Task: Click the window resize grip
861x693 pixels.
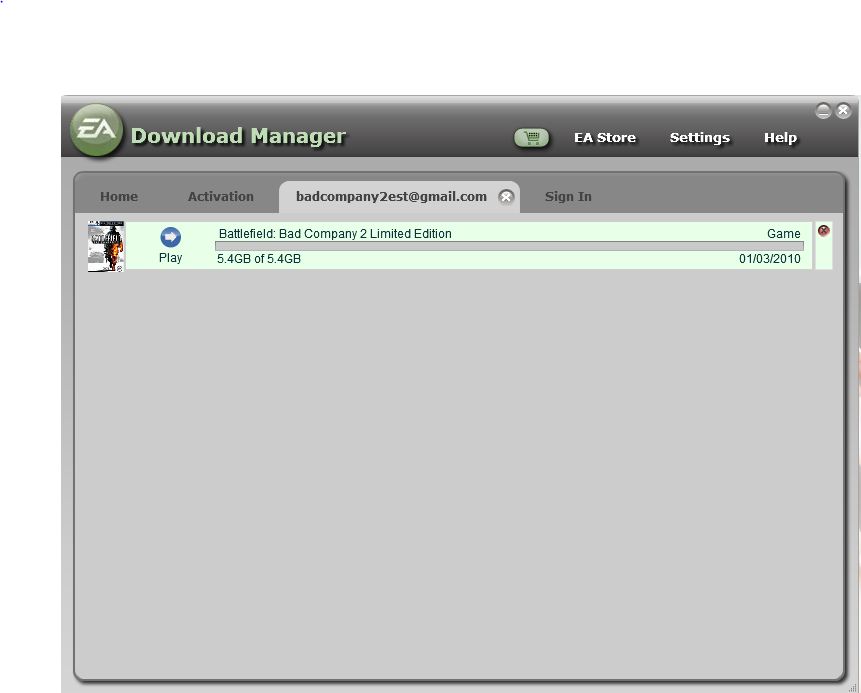Action: (x=852, y=687)
